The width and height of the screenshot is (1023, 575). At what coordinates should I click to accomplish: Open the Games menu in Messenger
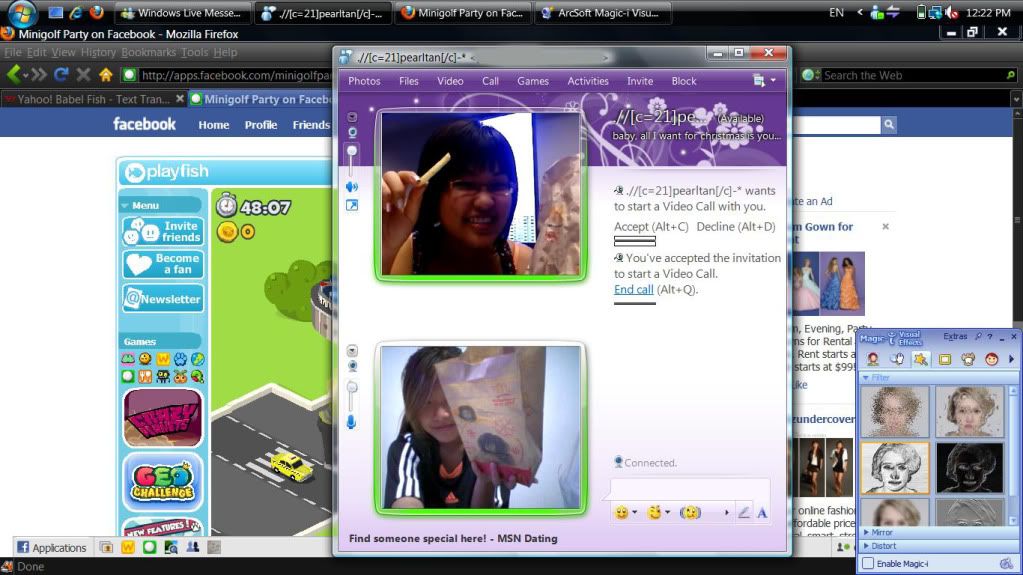click(x=533, y=81)
